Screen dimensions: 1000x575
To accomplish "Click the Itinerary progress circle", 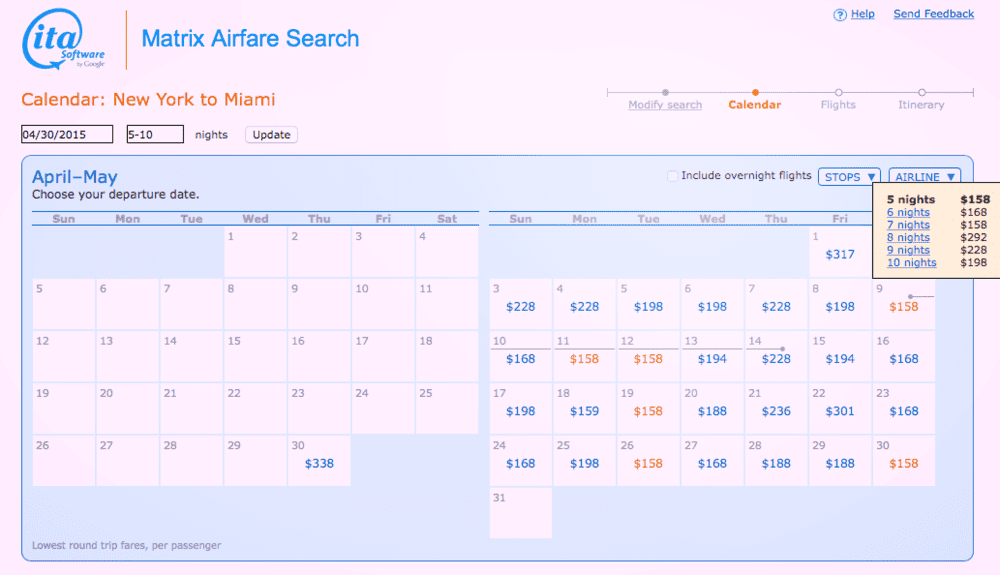I will [x=922, y=92].
